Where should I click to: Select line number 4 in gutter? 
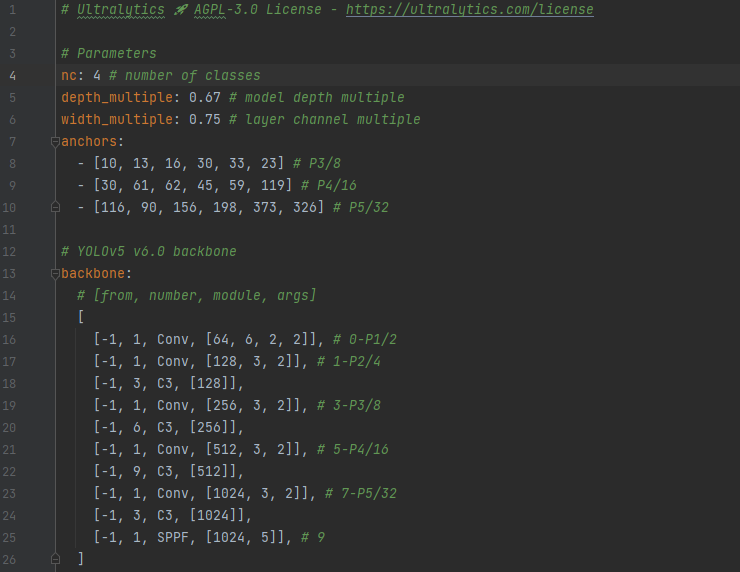[x=12, y=76]
